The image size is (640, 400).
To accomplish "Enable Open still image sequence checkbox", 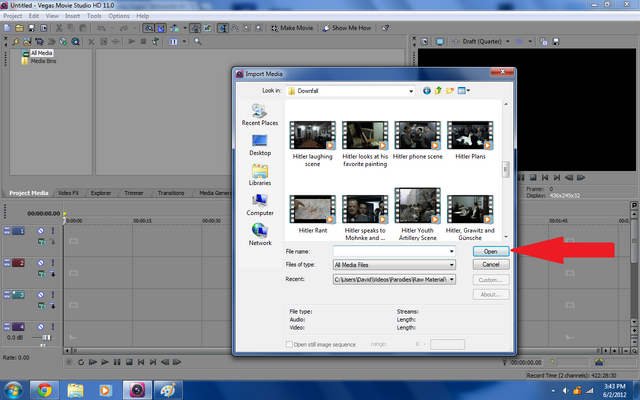I will pyautogui.click(x=289, y=344).
